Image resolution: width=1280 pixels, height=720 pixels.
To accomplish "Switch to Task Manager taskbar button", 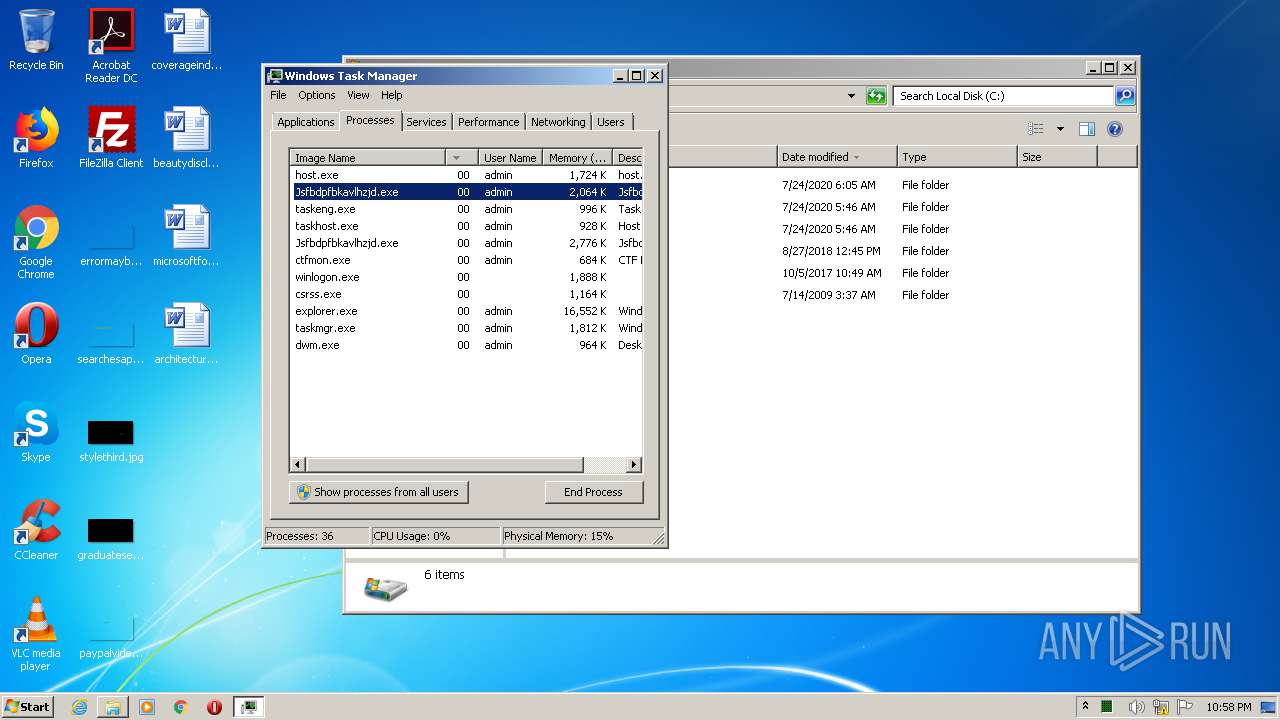I will click(248, 707).
